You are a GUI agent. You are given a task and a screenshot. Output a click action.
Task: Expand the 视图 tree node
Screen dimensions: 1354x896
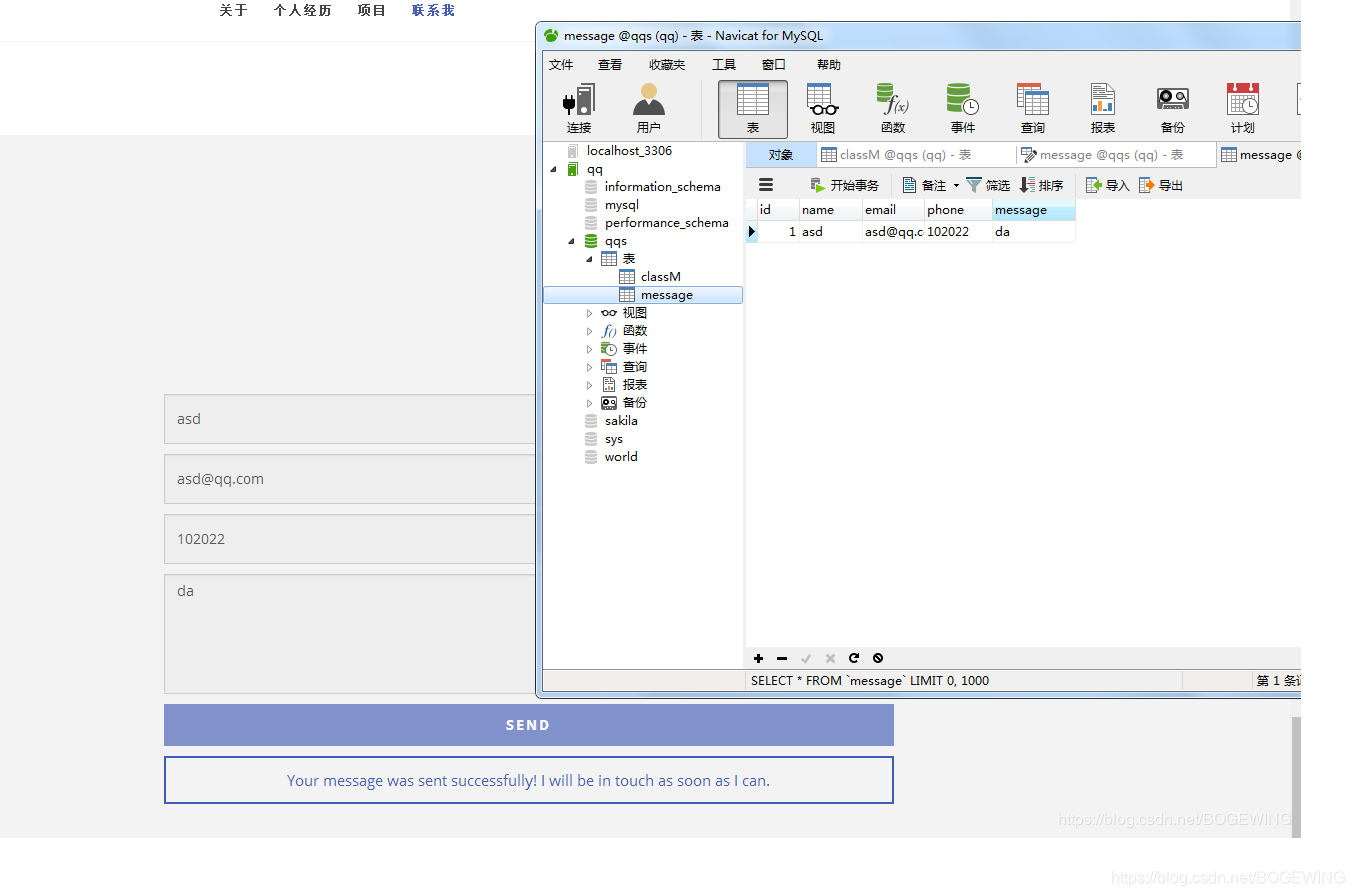coord(589,313)
